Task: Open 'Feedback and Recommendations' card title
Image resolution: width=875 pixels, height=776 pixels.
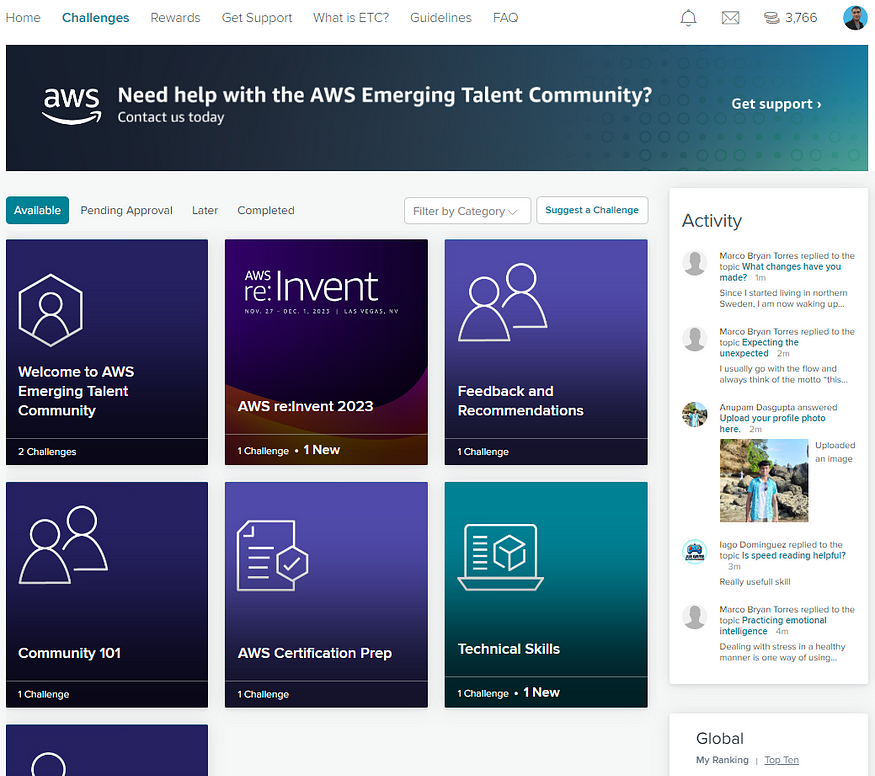Action: tap(521, 401)
